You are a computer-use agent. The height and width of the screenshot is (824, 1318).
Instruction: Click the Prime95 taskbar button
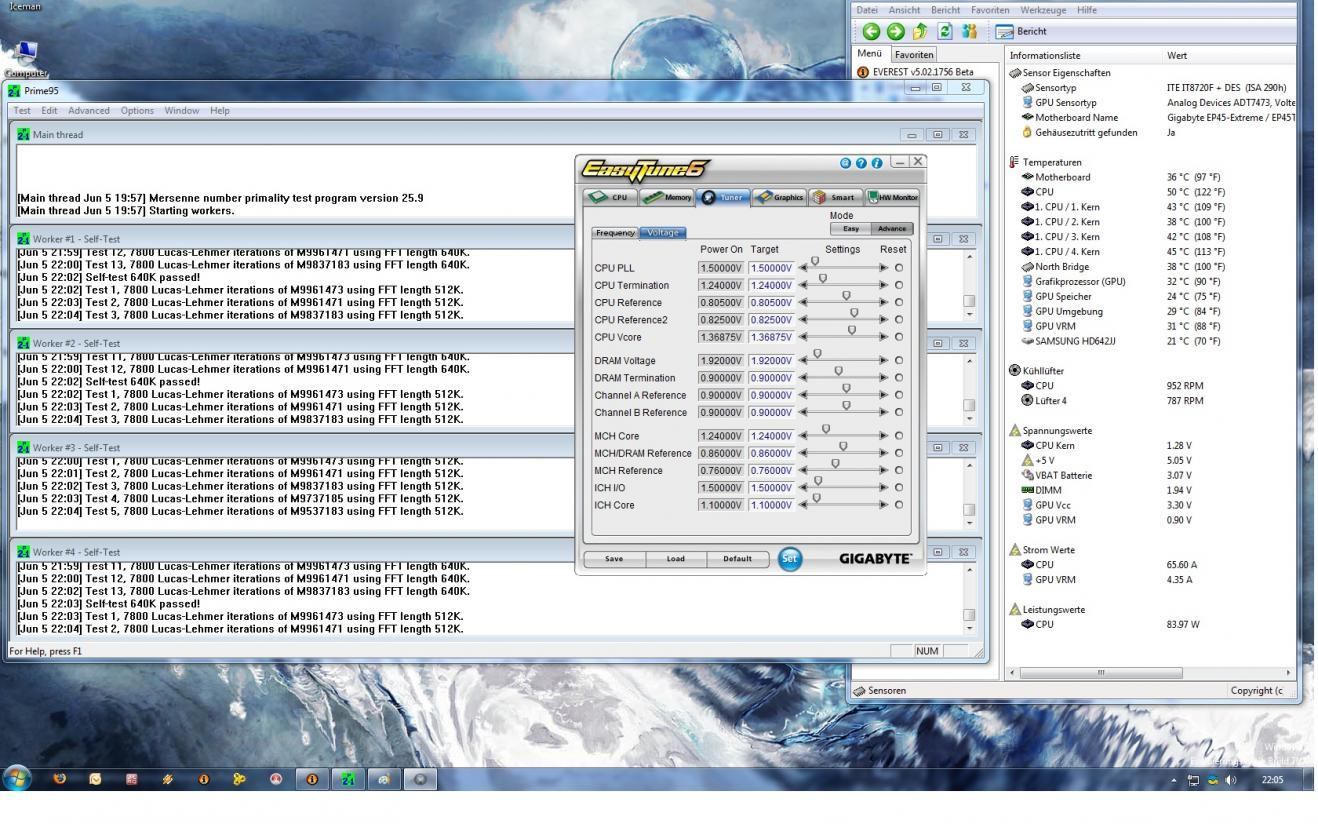coord(348,778)
